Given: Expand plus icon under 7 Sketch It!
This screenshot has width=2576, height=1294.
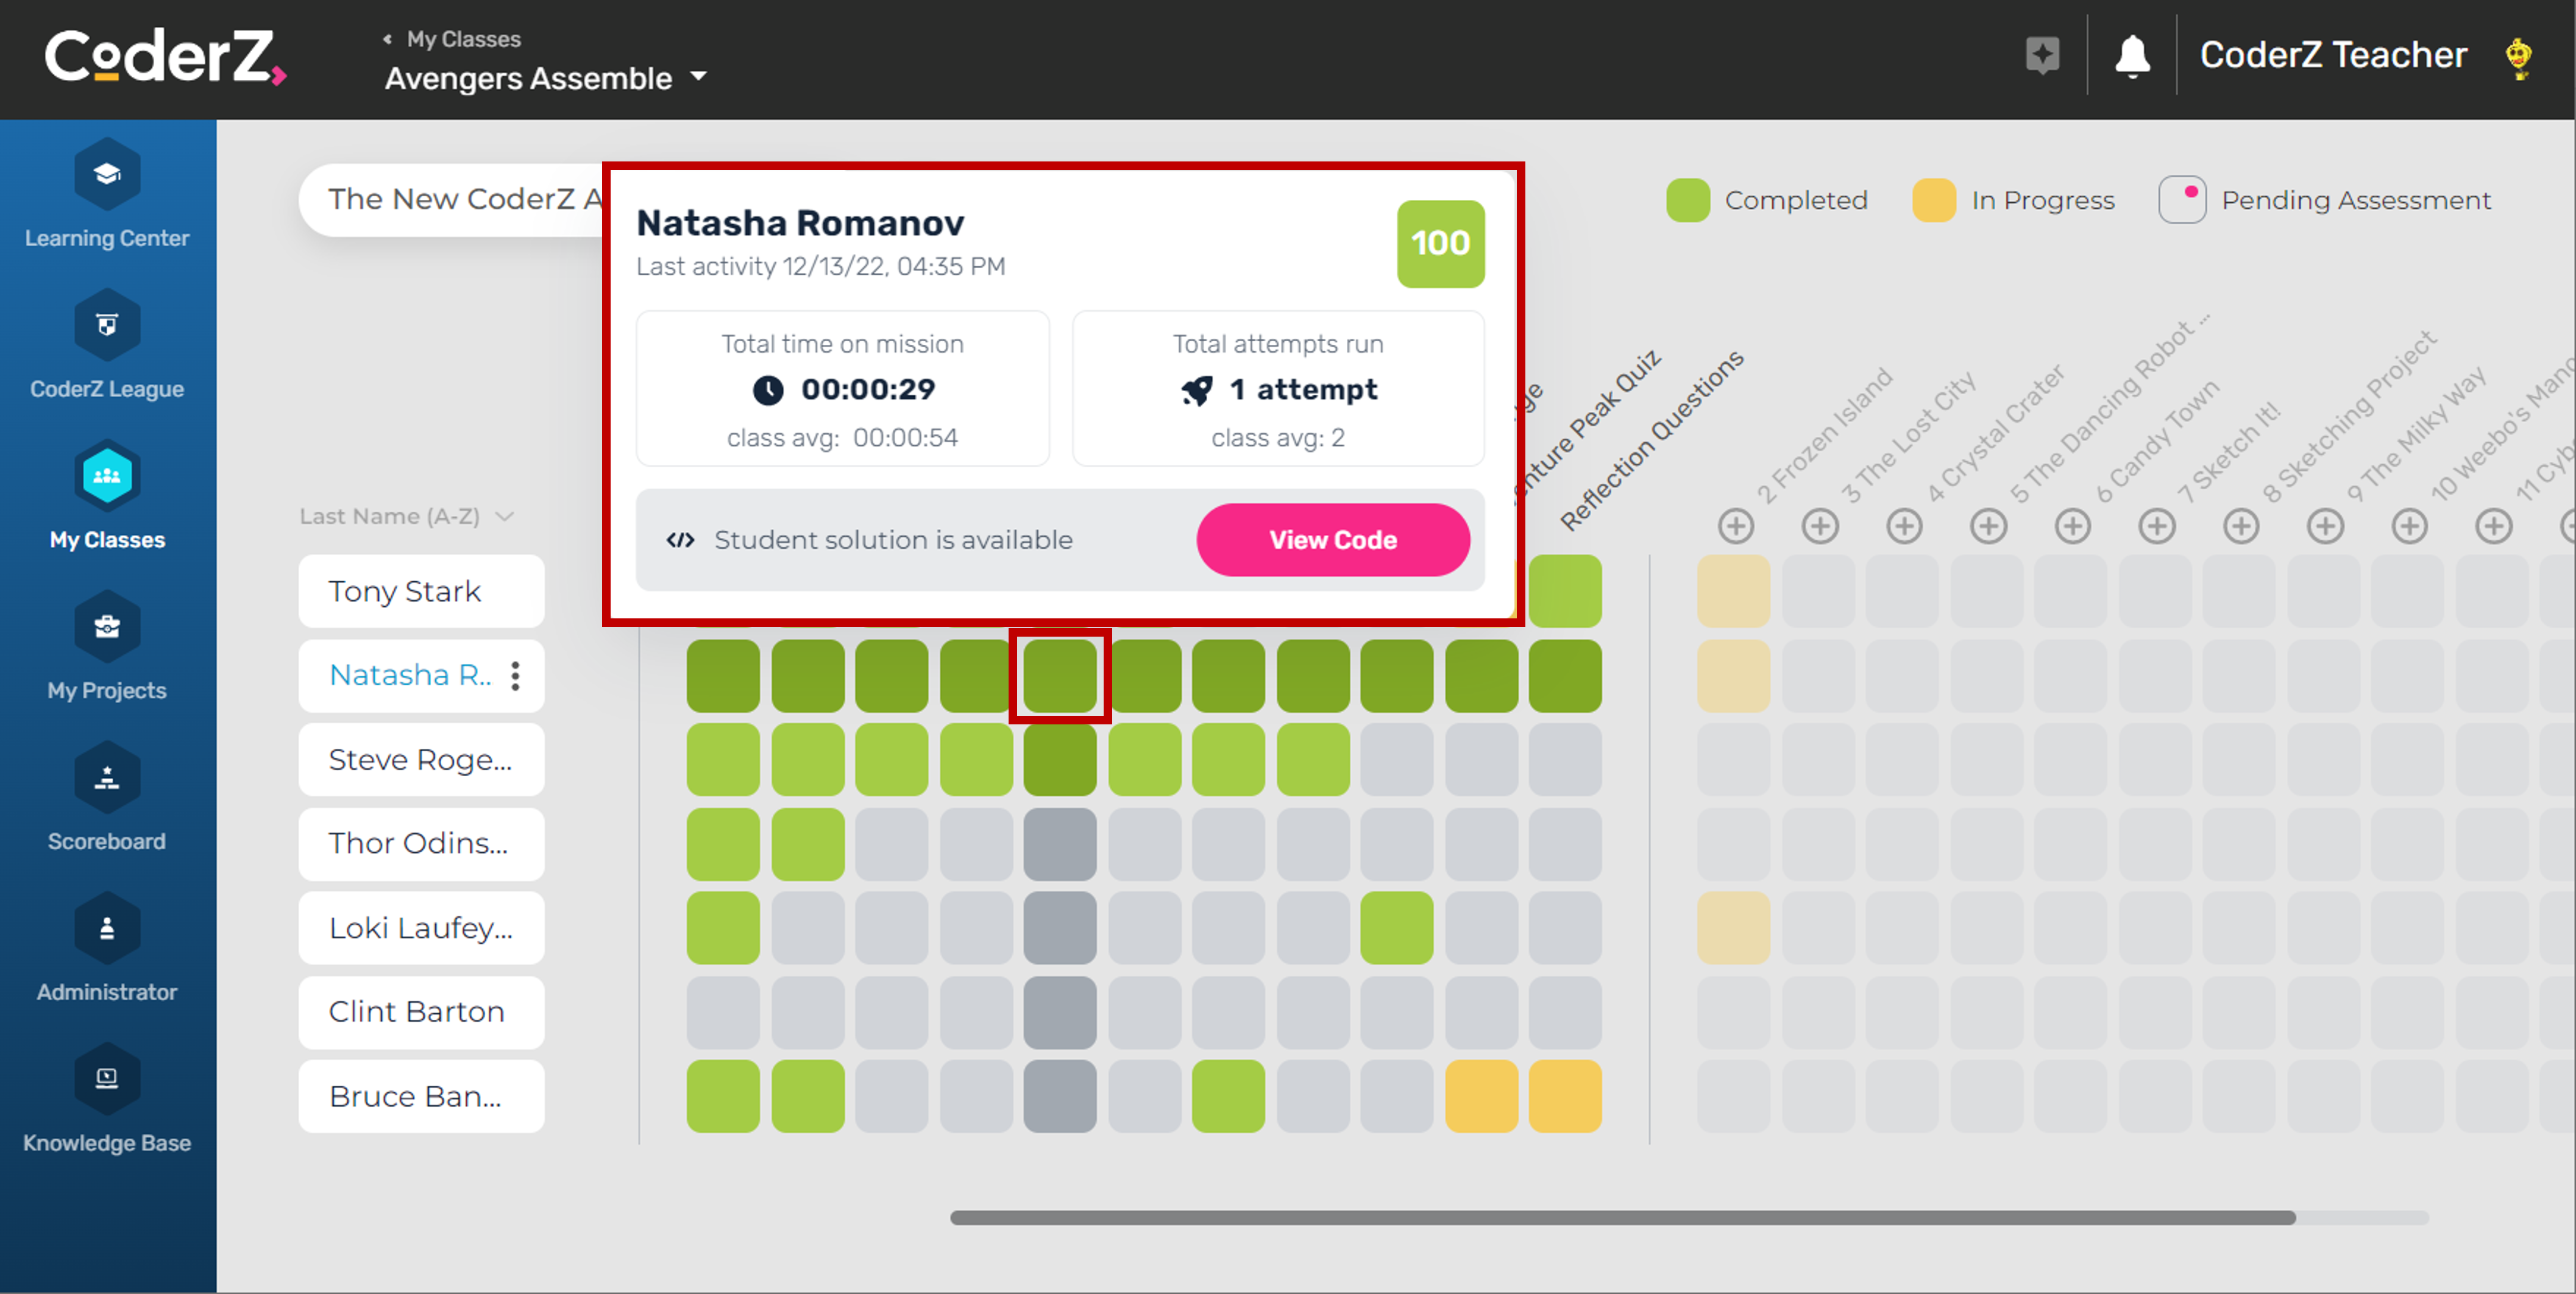Looking at the screenshot, I should point(2157,525).
